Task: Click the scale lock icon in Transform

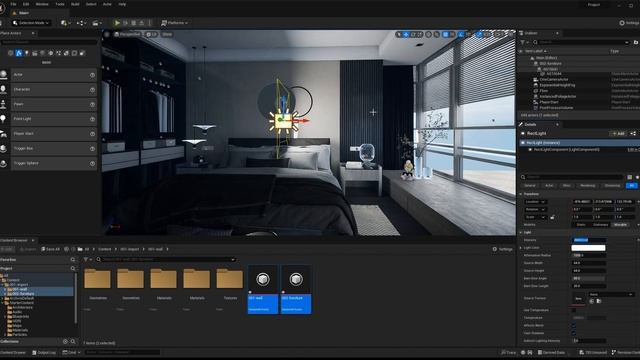Action: (552, 217)
